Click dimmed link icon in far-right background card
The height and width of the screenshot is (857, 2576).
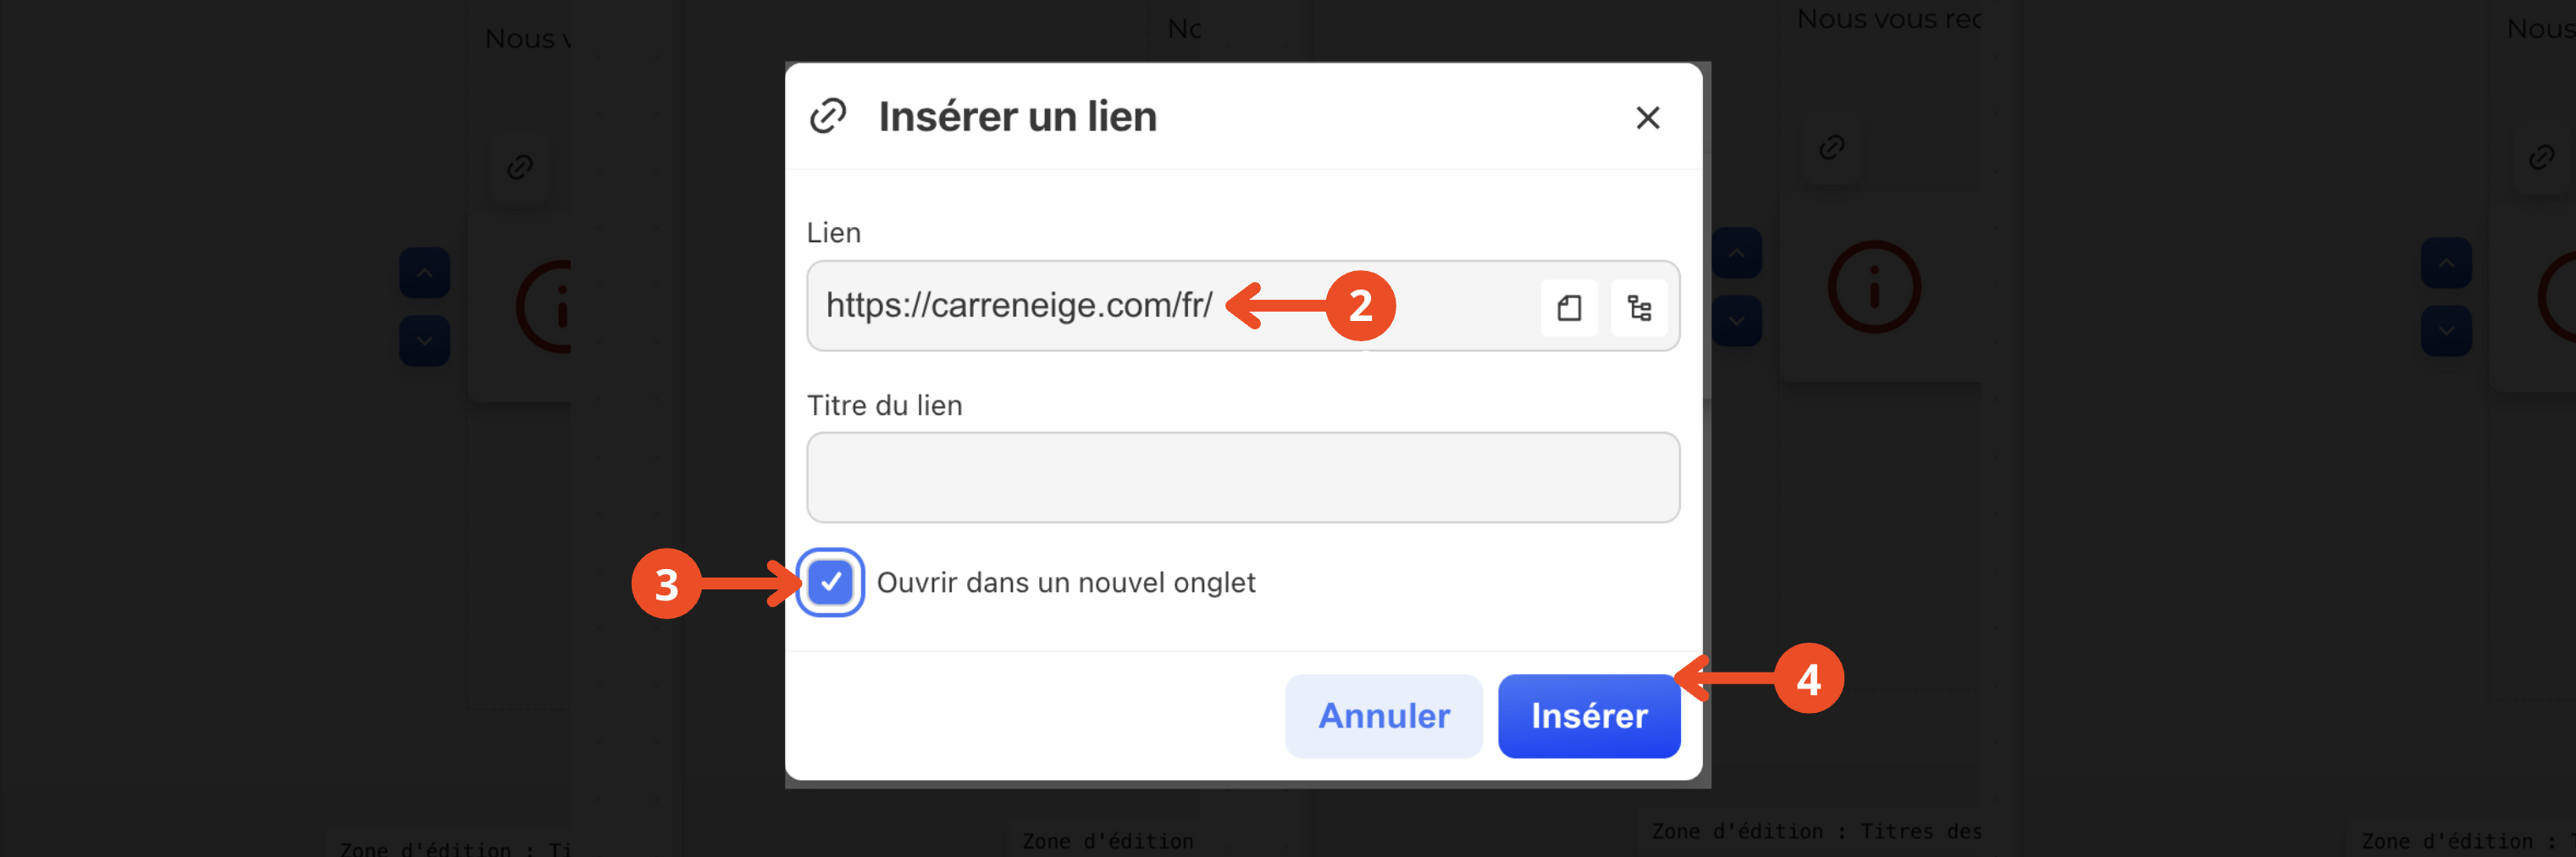2541,157
